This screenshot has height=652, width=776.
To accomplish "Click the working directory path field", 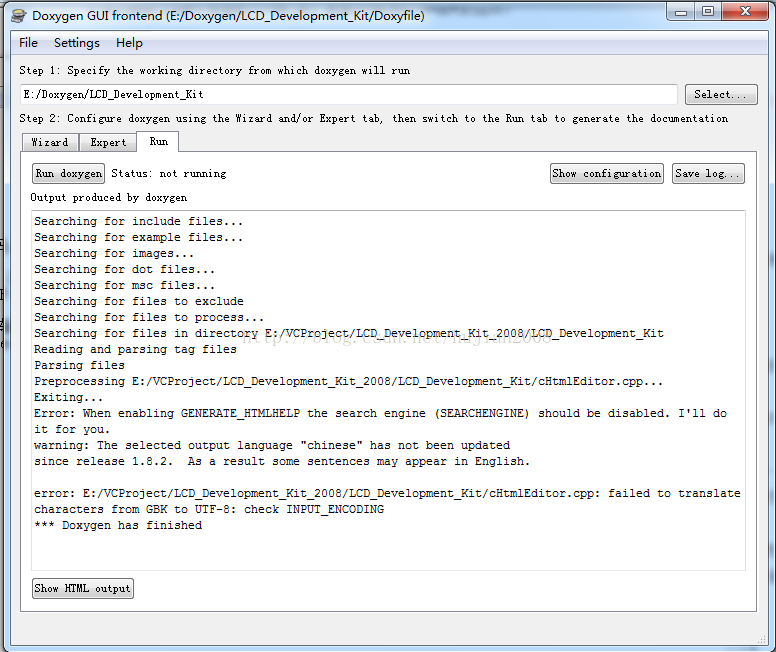I will point(349,95).
